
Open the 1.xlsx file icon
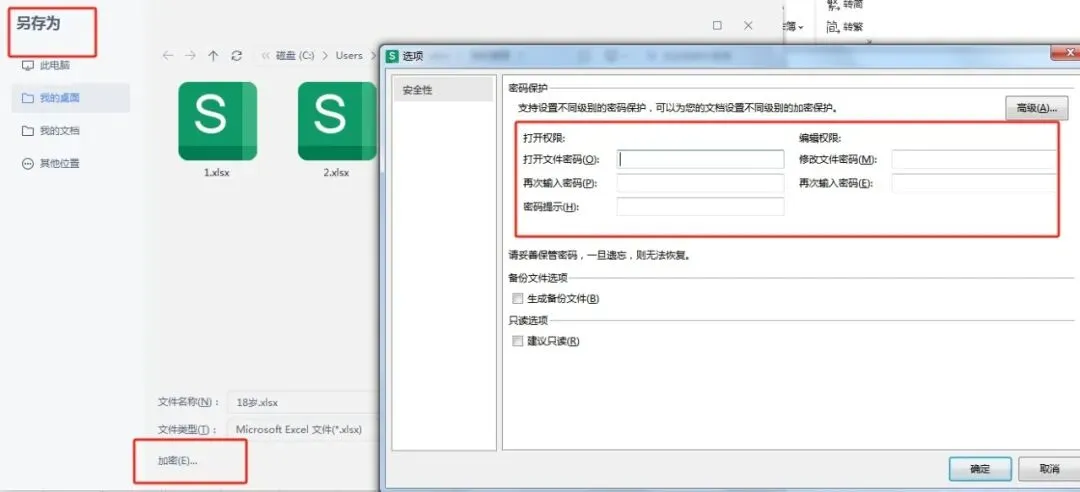click(218, 121)
